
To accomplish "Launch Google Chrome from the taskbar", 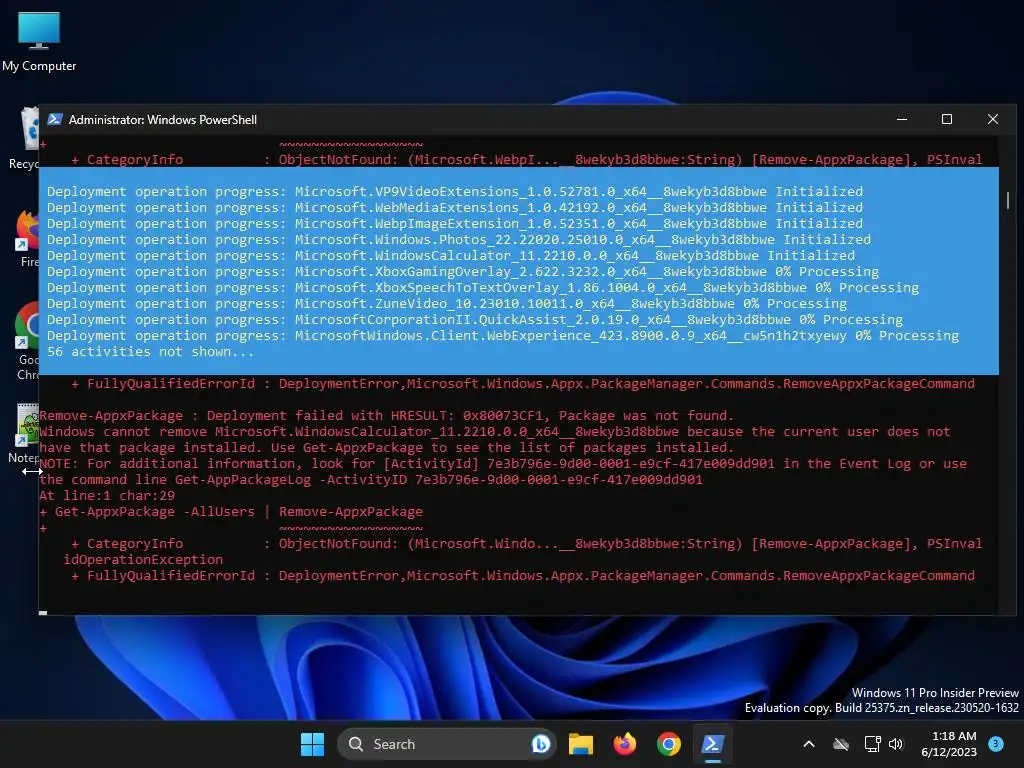I will pos(669,744).
